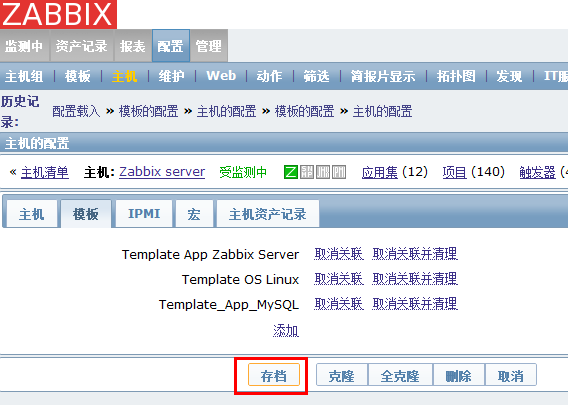Image resolution: width=568 pixels, height=405 pixels.
Task: Click the JMX availability icon
Action: point(323,172)
